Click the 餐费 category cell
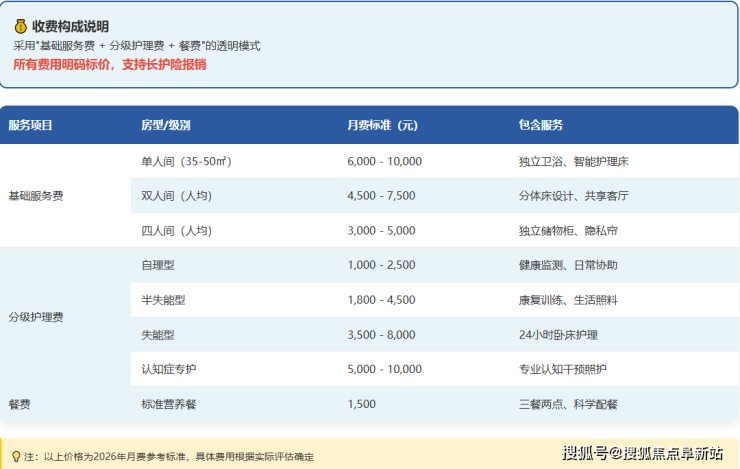 tap(19, 404)
